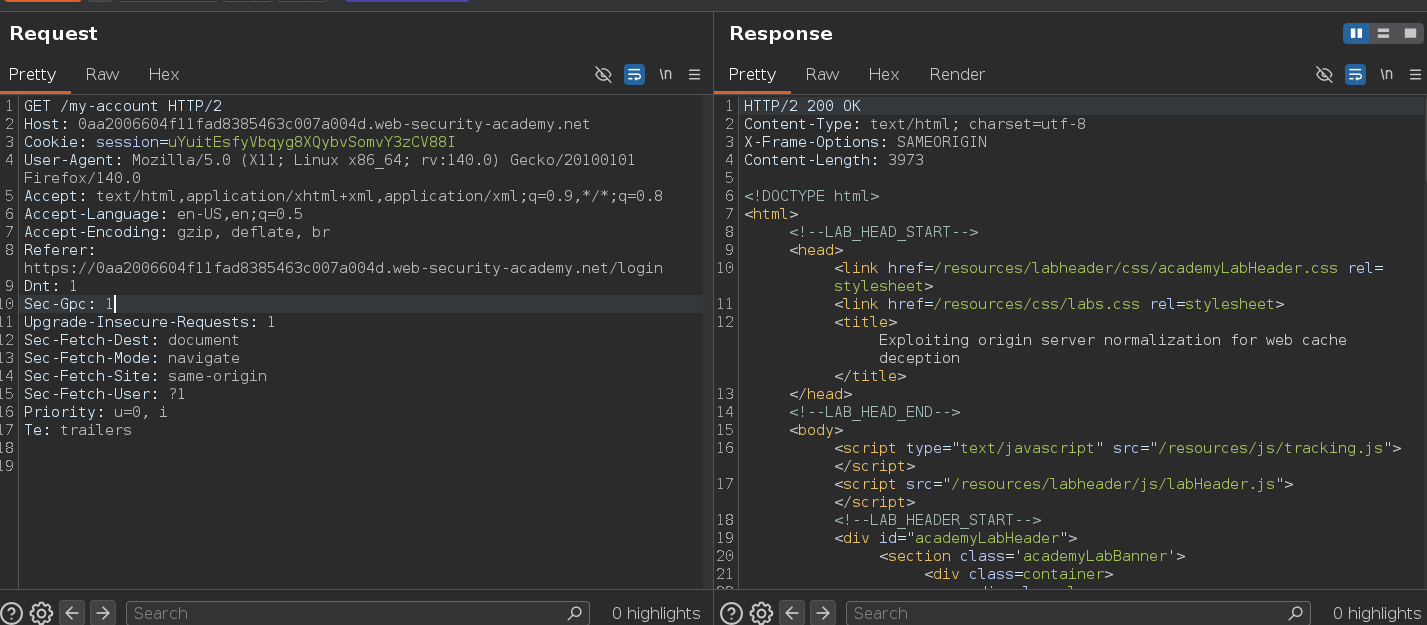The width and height of the screenshot is (1427, 625).
Task: Click magnifier icon in Request search field
Action: [x=574, y=613]
